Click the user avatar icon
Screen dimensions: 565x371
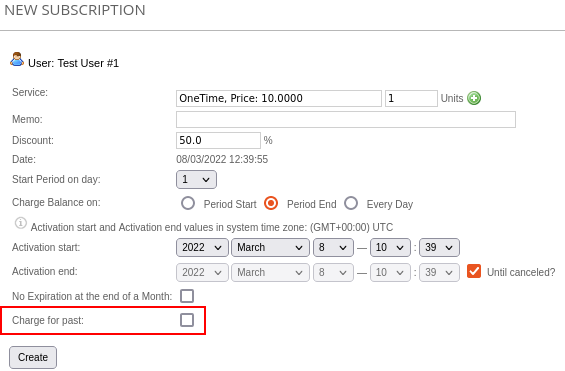[17, 59]
